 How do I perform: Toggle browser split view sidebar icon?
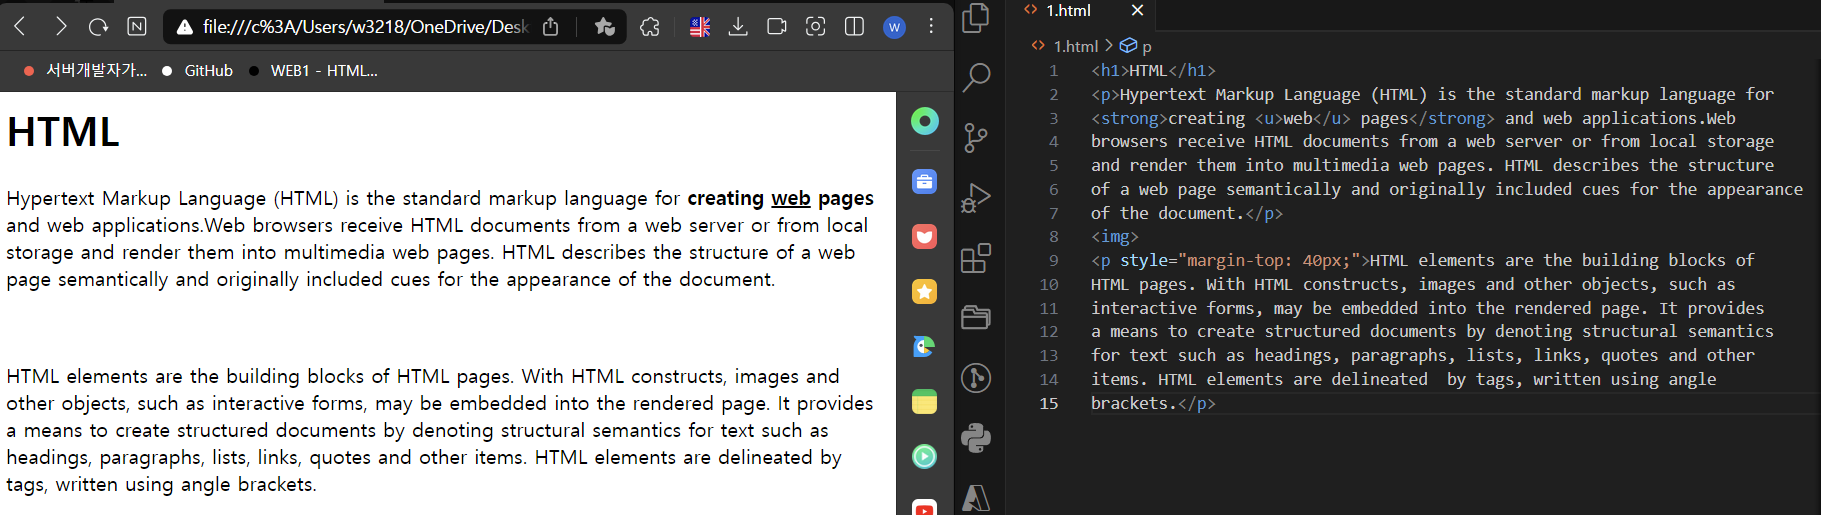[x=855, y=27]
